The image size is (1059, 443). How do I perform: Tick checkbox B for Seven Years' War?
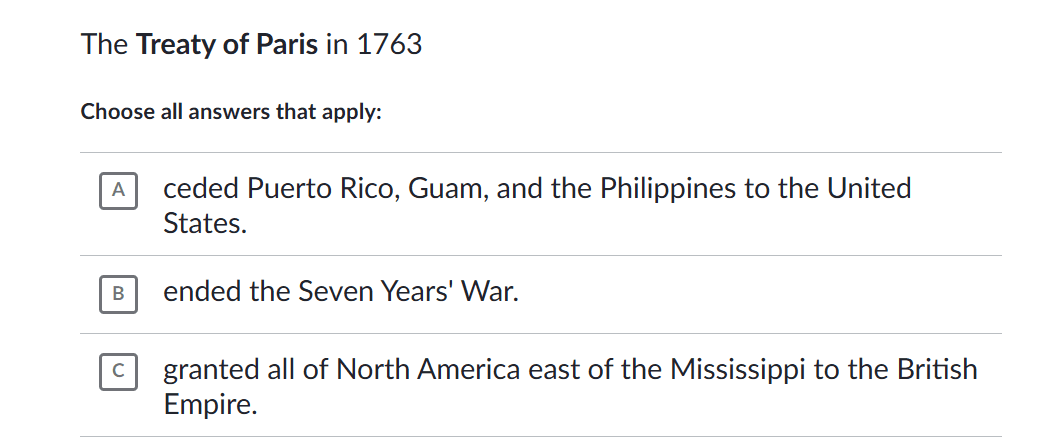pyautogui.click(x=119, y=293)
